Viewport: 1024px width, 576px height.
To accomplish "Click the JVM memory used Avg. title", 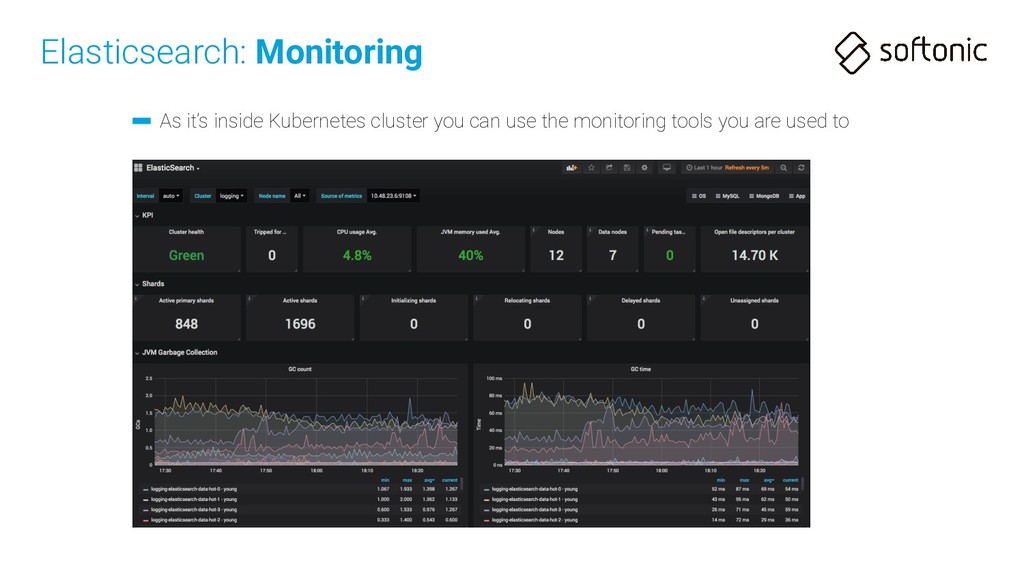I will click(x=470, y=232).
